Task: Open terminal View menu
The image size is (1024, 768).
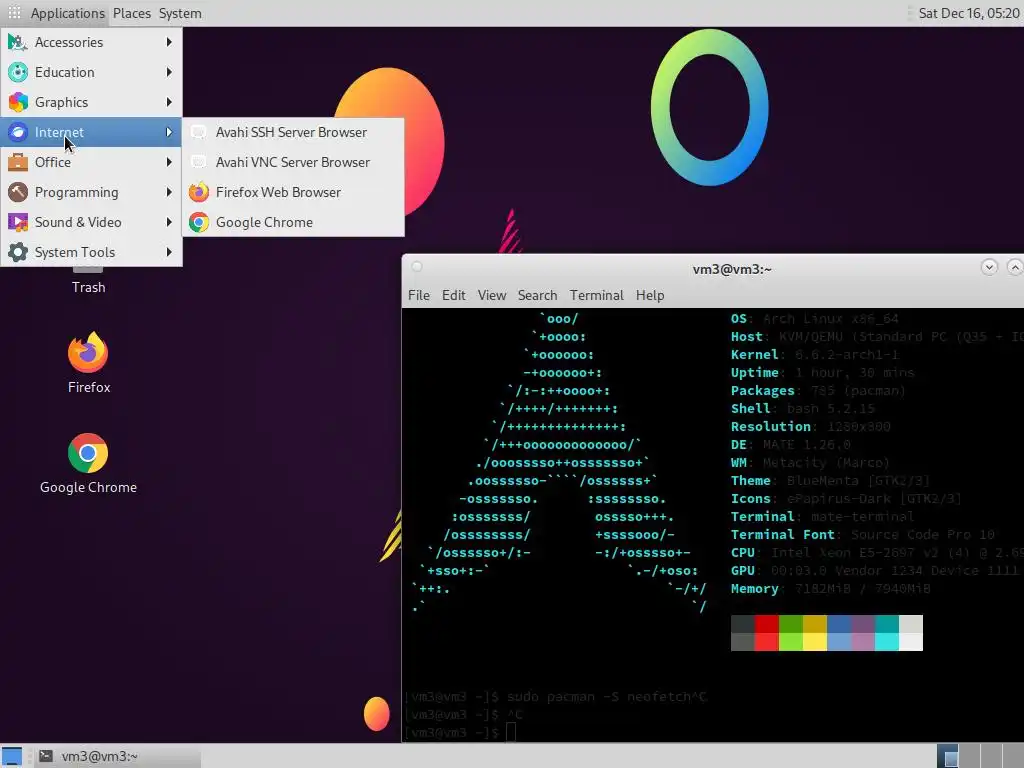Action: point(492,295)
